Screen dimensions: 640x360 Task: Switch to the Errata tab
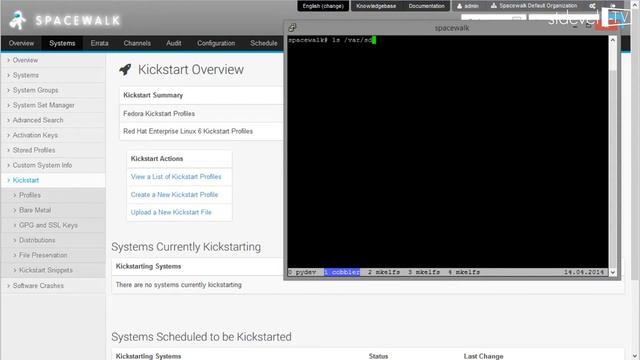pyautogui.click(x=100, y=43)
